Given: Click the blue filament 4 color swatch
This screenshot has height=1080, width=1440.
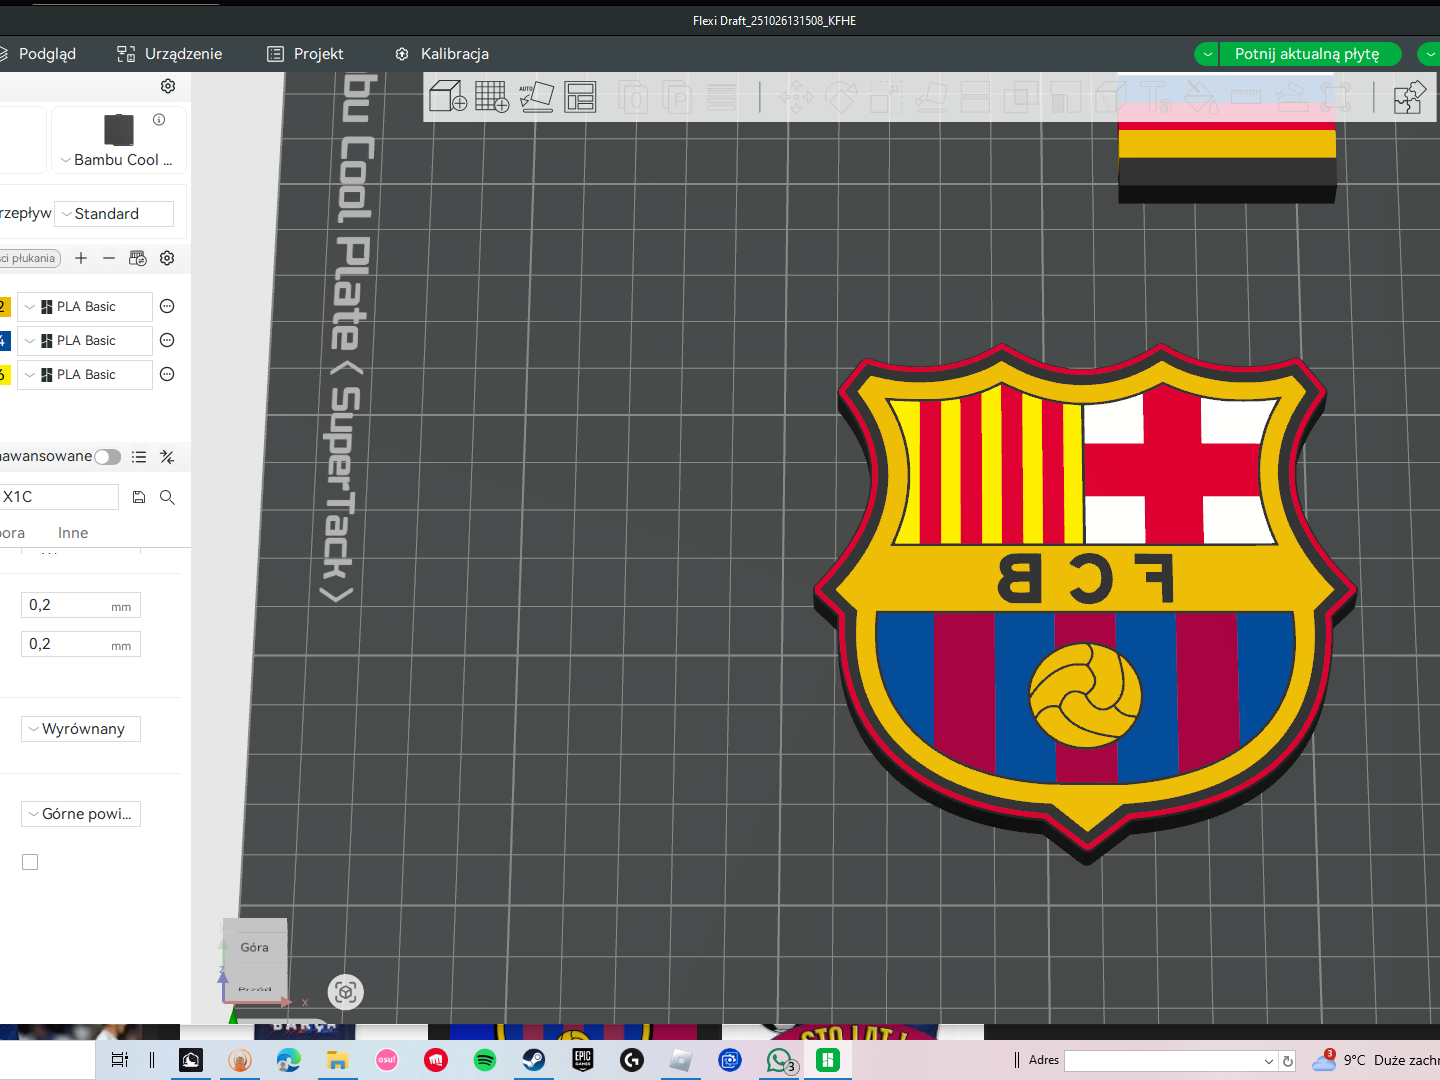Looking at the screenshot, I should [x=4, y=341].
